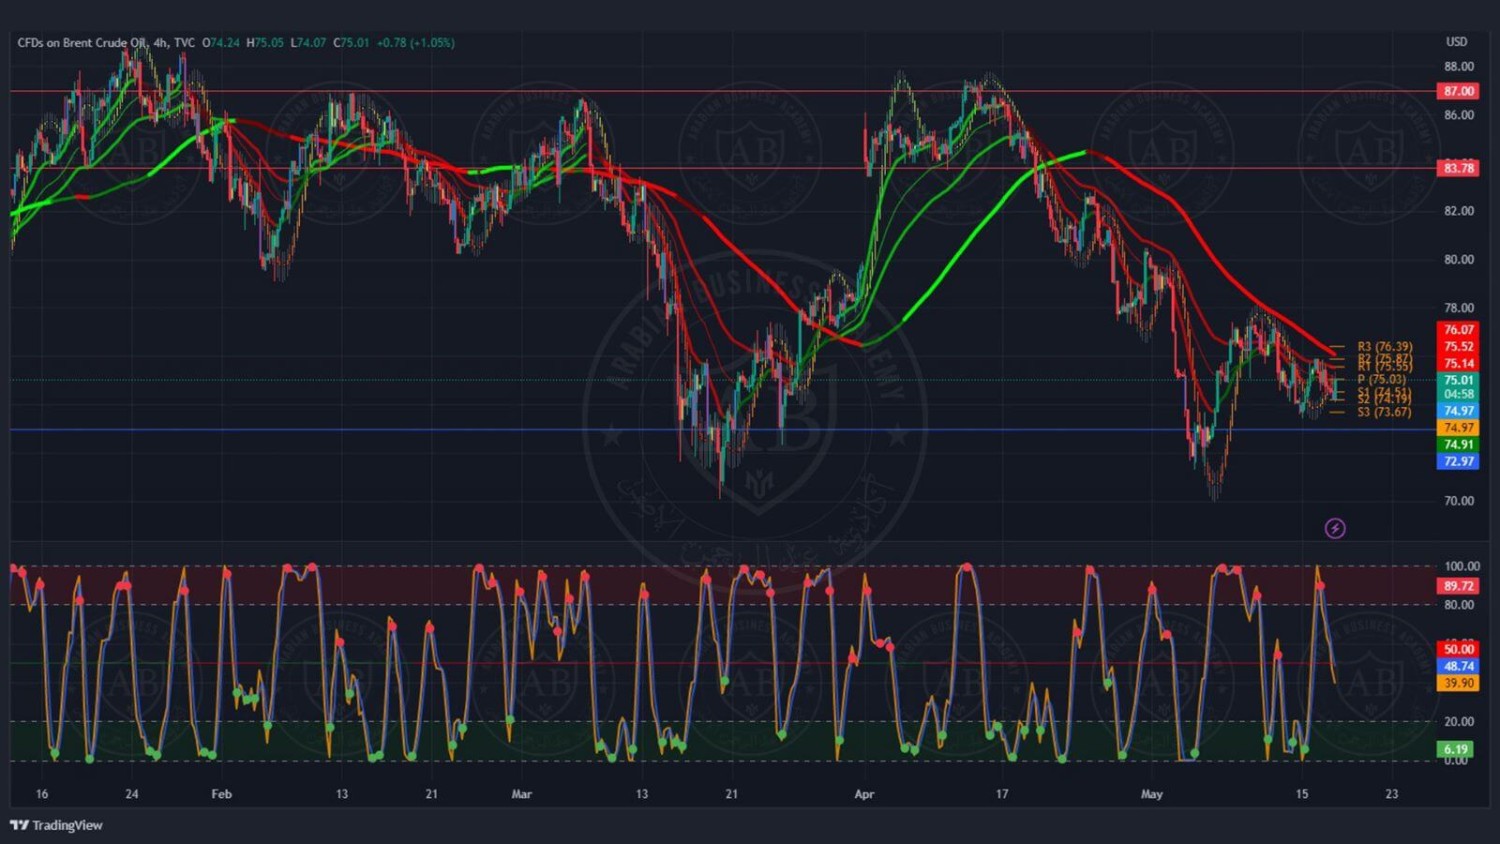
Task: Click the Apr date on time axis
Action: coord(864,794)
